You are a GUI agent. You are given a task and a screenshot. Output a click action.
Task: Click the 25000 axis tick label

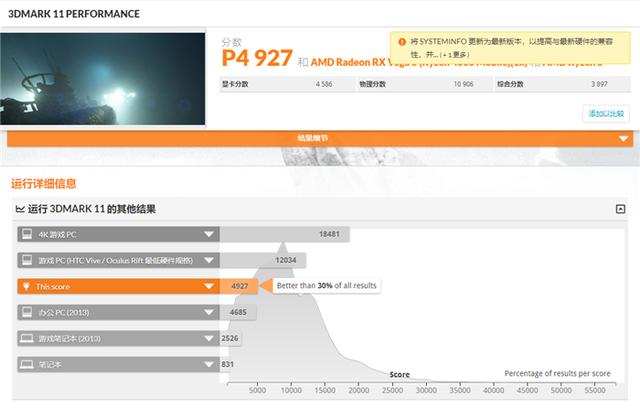click(392, 390)
